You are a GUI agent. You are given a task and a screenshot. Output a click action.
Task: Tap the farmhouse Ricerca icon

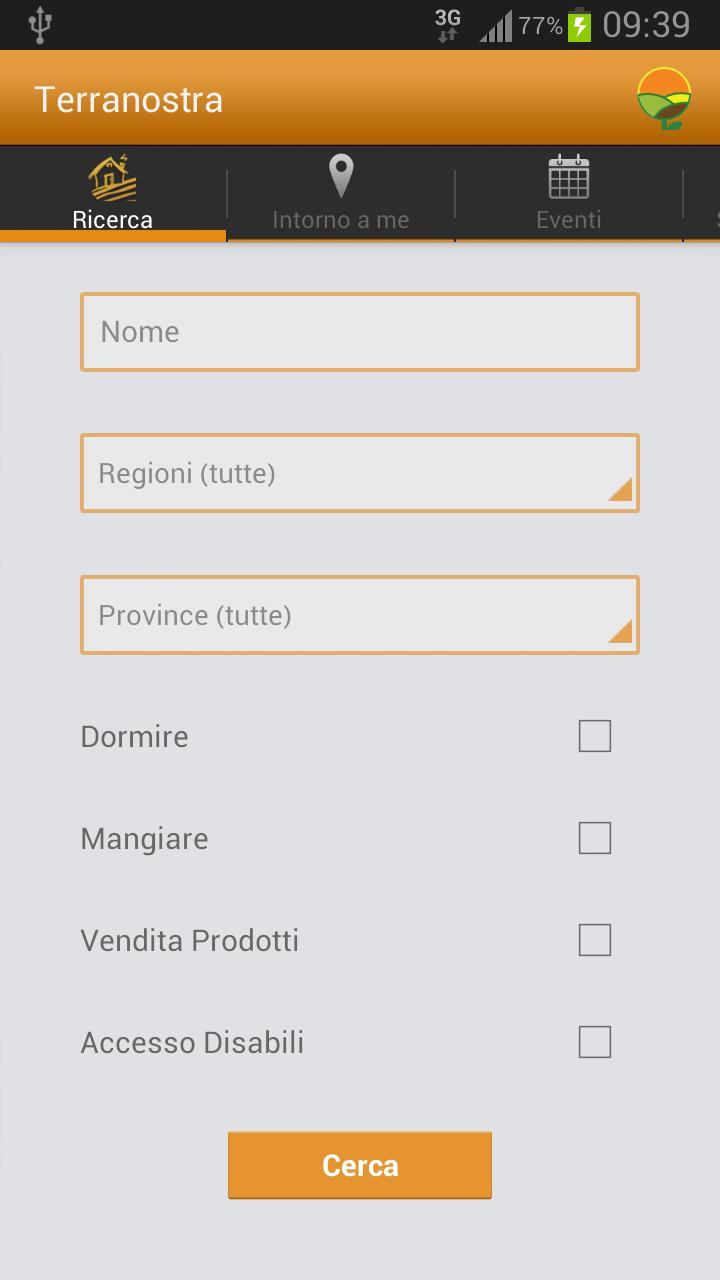(112, 178)
